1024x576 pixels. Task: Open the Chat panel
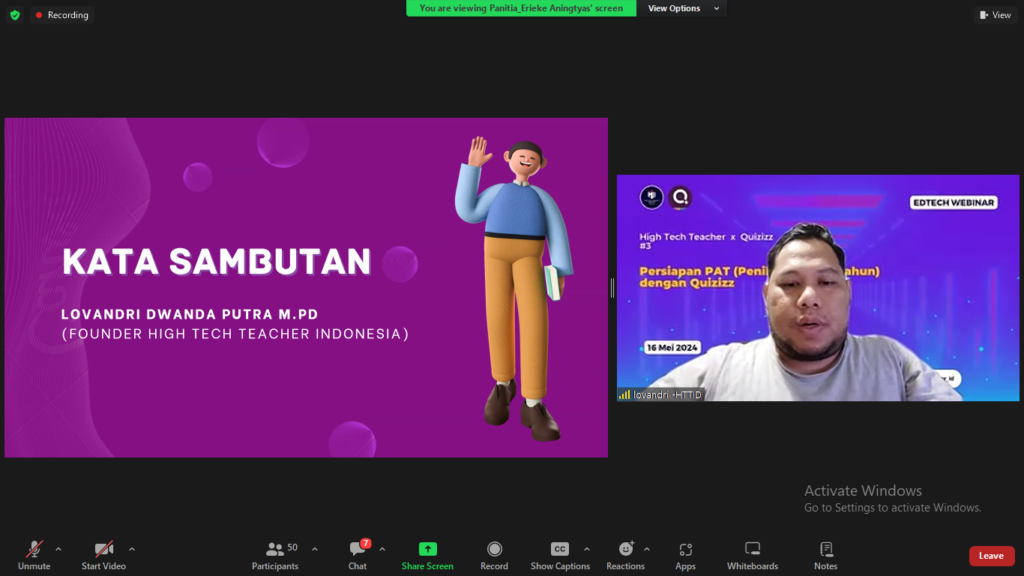[357, 554]
